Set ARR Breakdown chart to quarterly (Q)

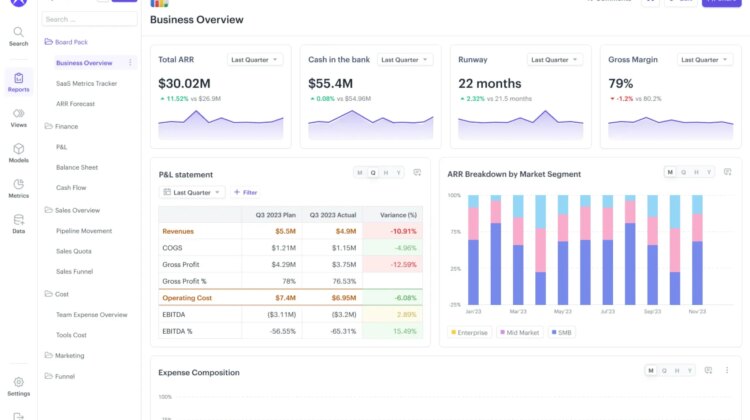(x=684, y=172)
